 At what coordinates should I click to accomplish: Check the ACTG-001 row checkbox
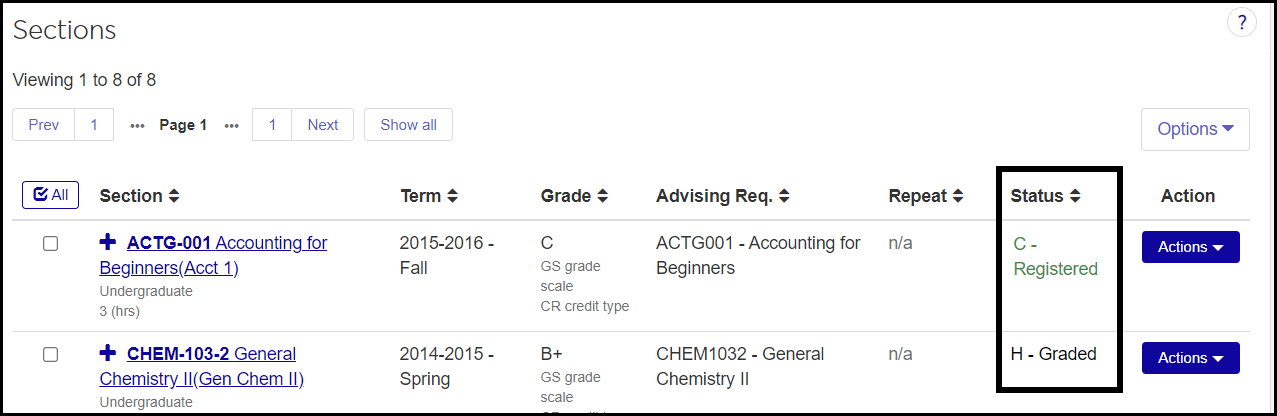click(x=50, y=244)
